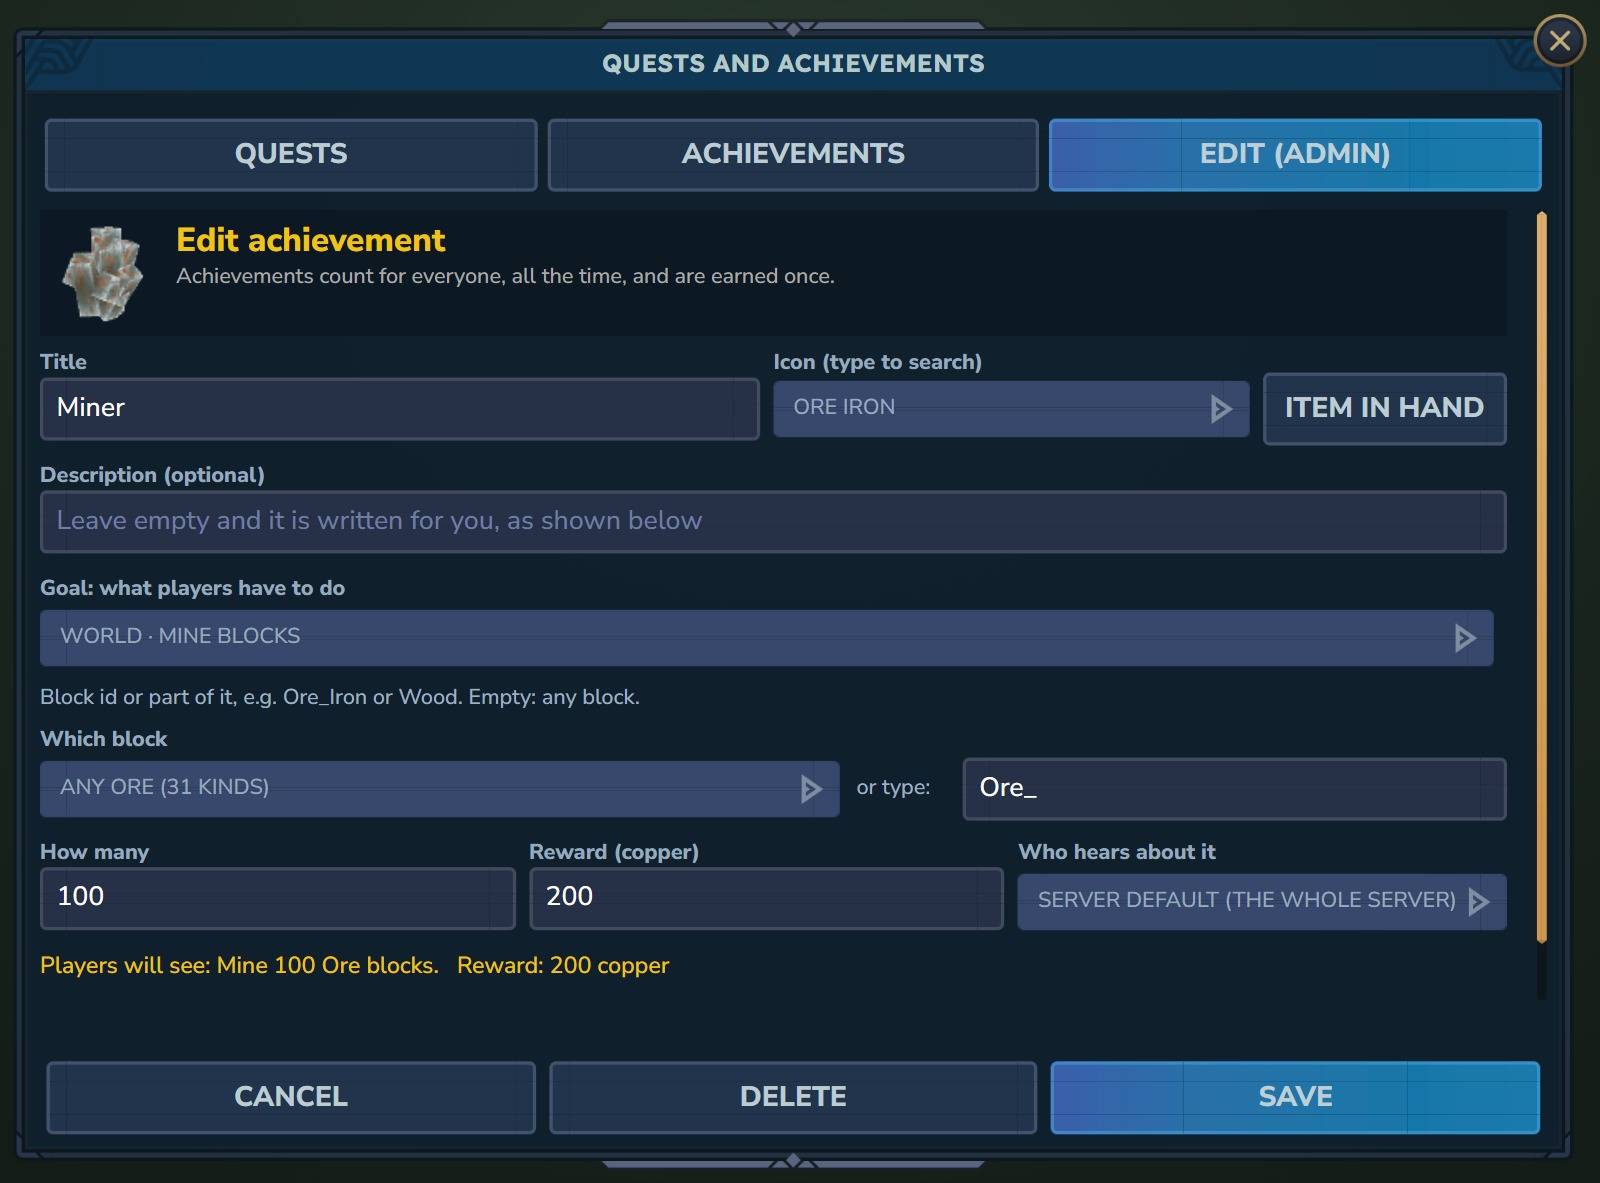Select the Edit (Admin) tab
The width and height of the screenshot is (1600, 1183).
[x=1295, y=154]
